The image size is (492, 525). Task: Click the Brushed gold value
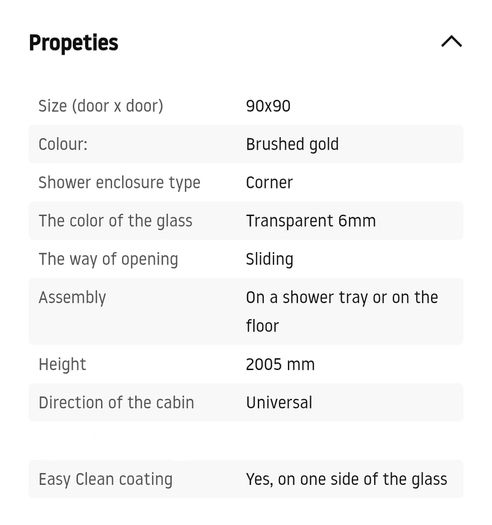click(292, 144)
